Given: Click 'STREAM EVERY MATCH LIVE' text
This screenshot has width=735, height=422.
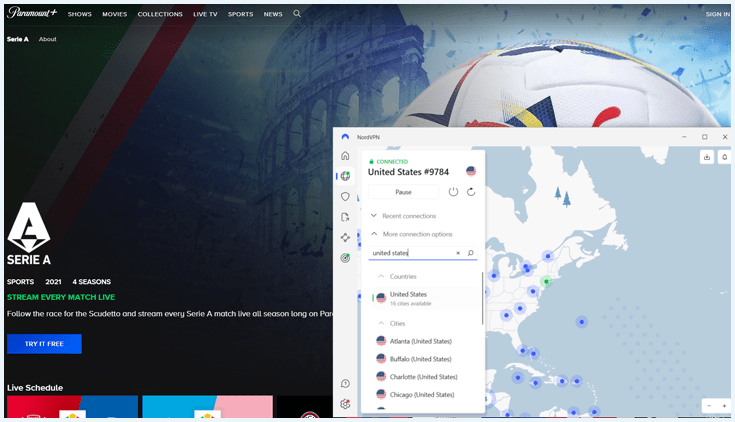Looking at the screenshot, I should click(61, 297).
